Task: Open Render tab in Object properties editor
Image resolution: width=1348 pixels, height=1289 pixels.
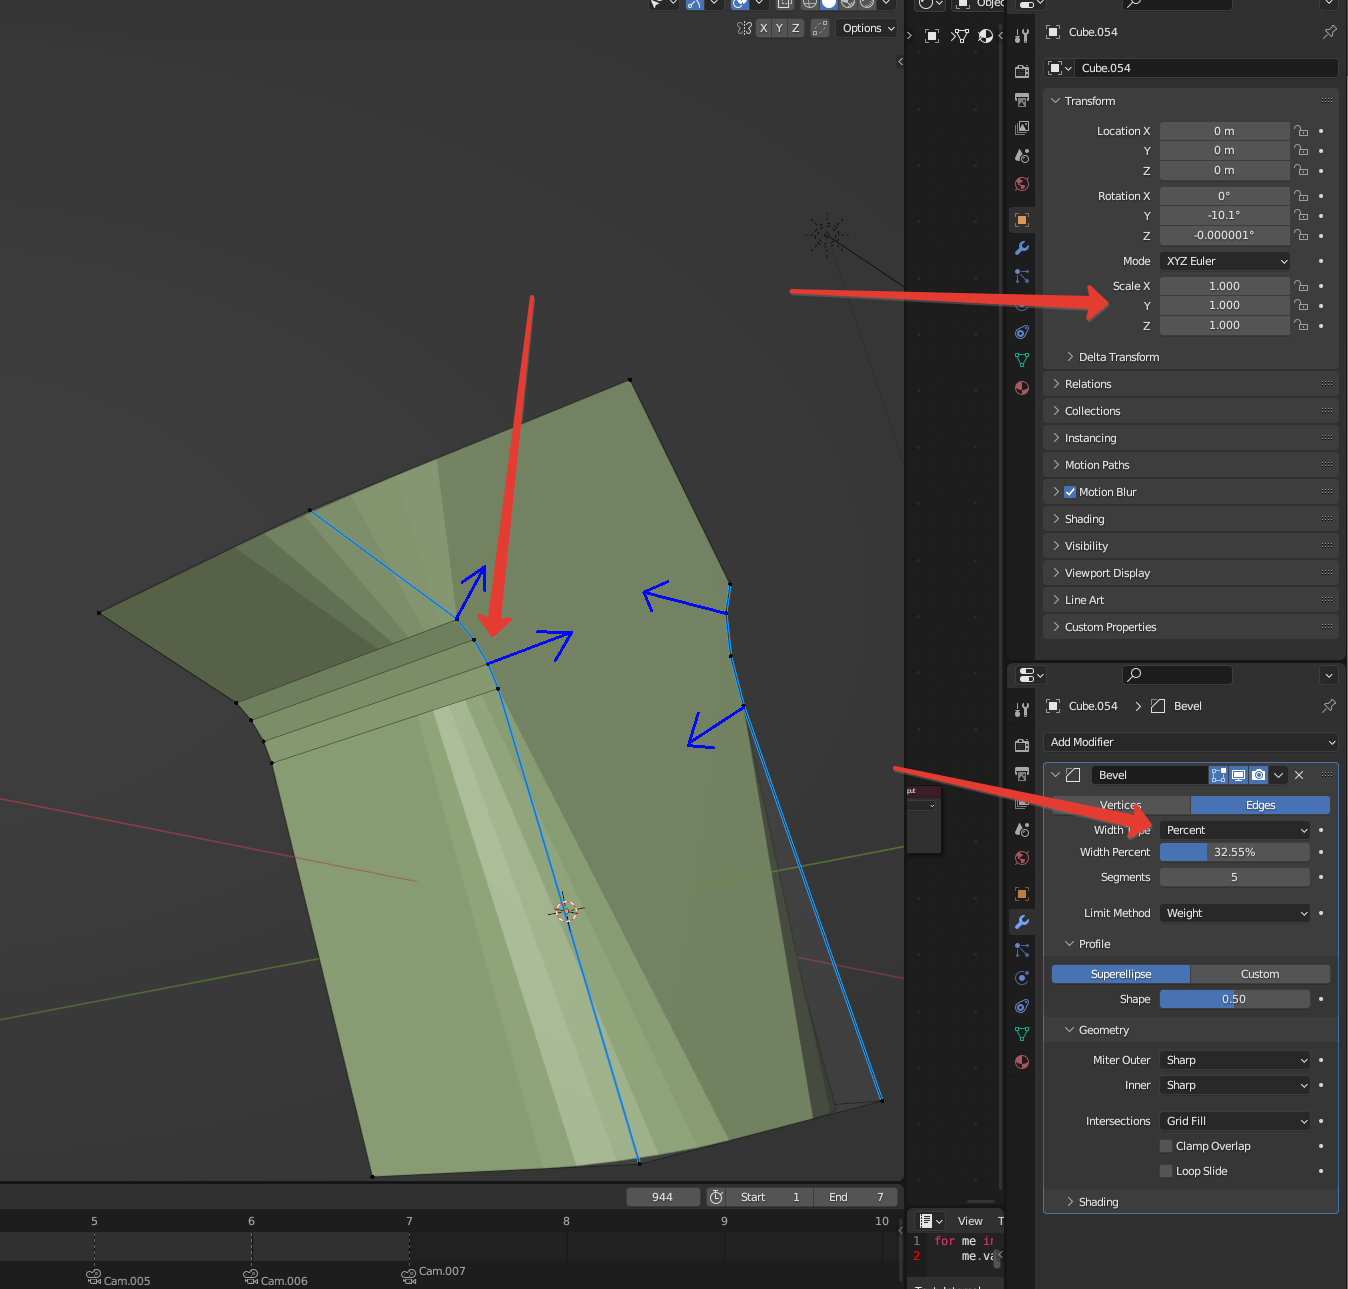Action: [x=1022, y=72]
